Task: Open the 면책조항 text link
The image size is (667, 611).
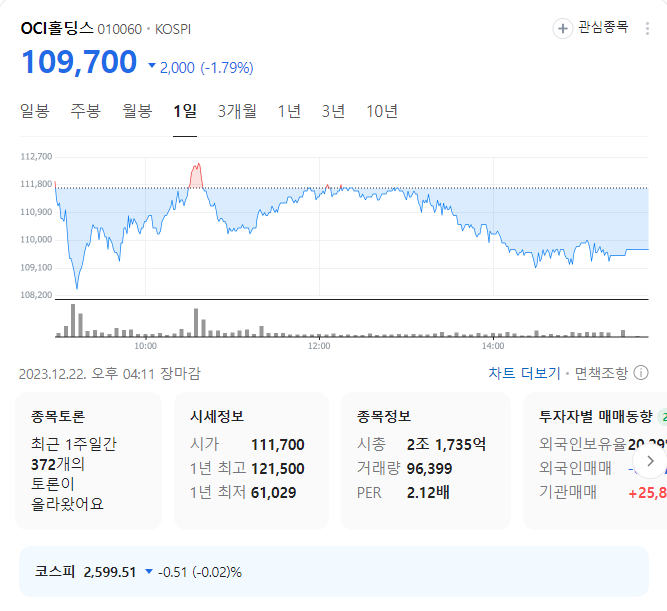Action: tap(601, 373)
